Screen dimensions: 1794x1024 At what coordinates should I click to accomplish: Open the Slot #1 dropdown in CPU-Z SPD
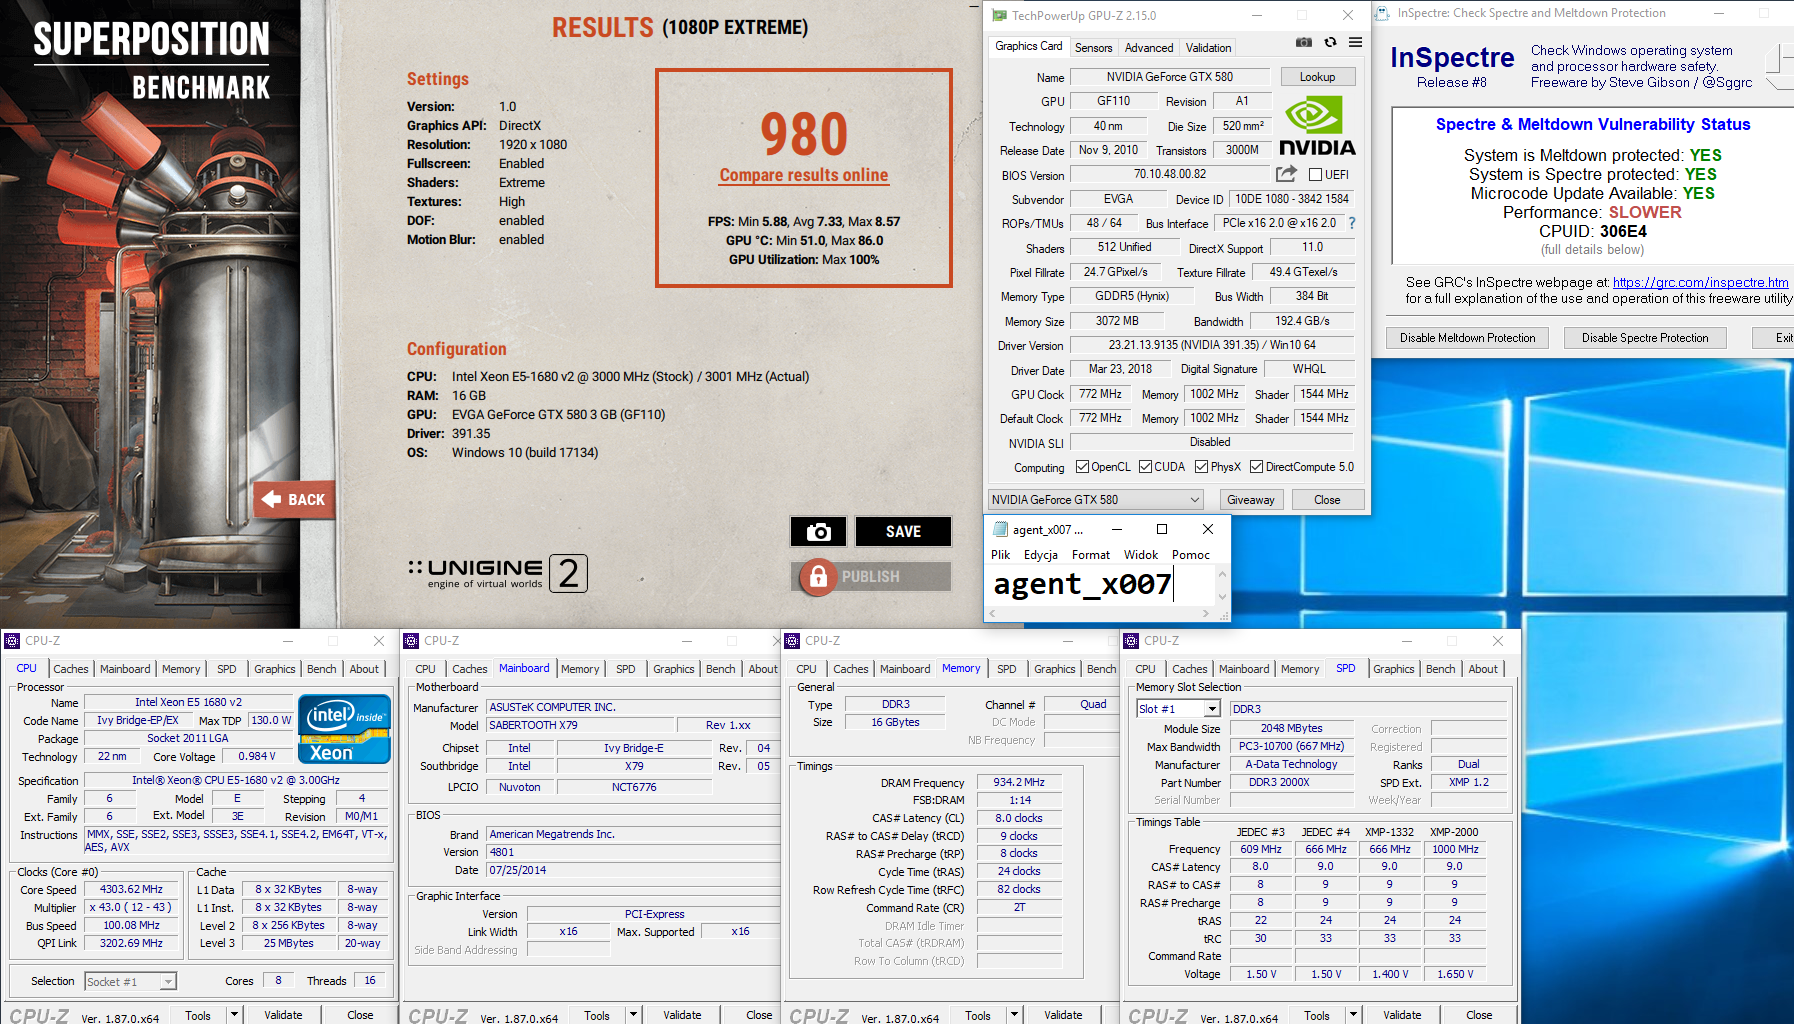point(1179,709)
